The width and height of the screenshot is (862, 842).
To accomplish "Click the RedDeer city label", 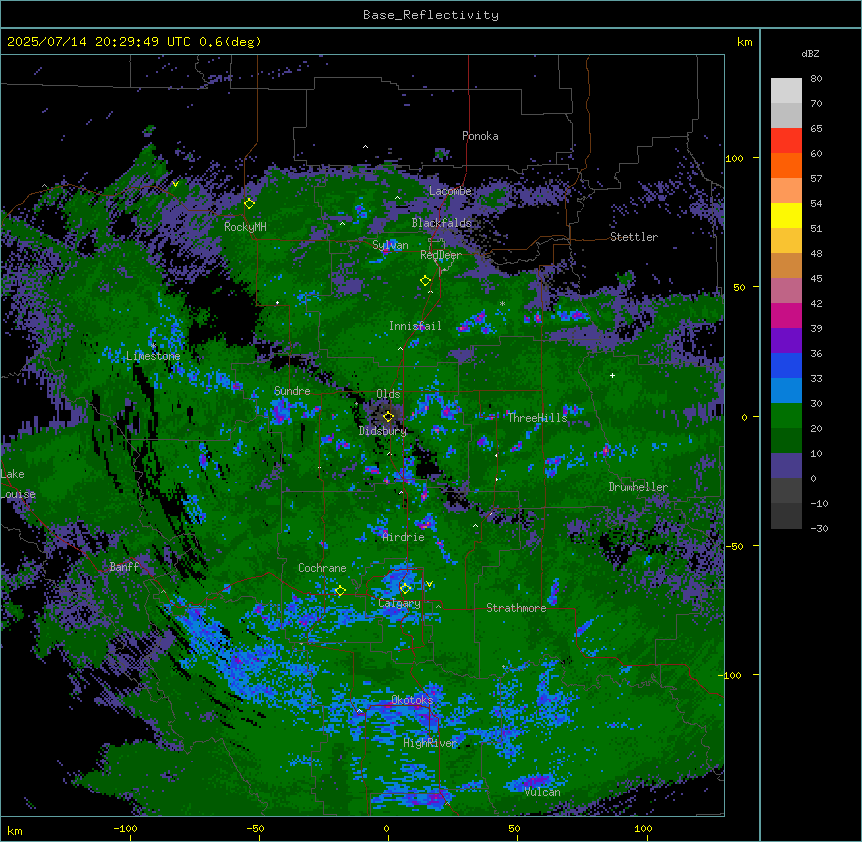I will [x=441, y=255].
